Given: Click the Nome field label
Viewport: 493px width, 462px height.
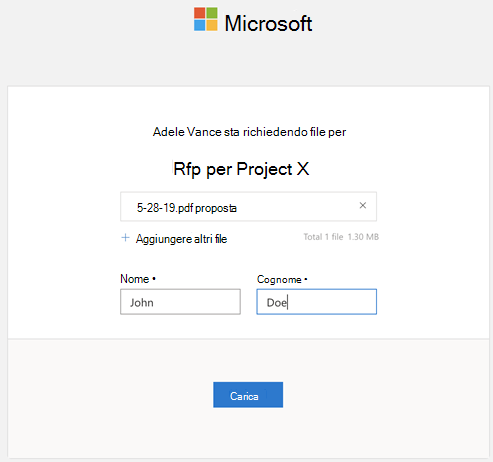Looking at the screenshot, I should point(135,279).
